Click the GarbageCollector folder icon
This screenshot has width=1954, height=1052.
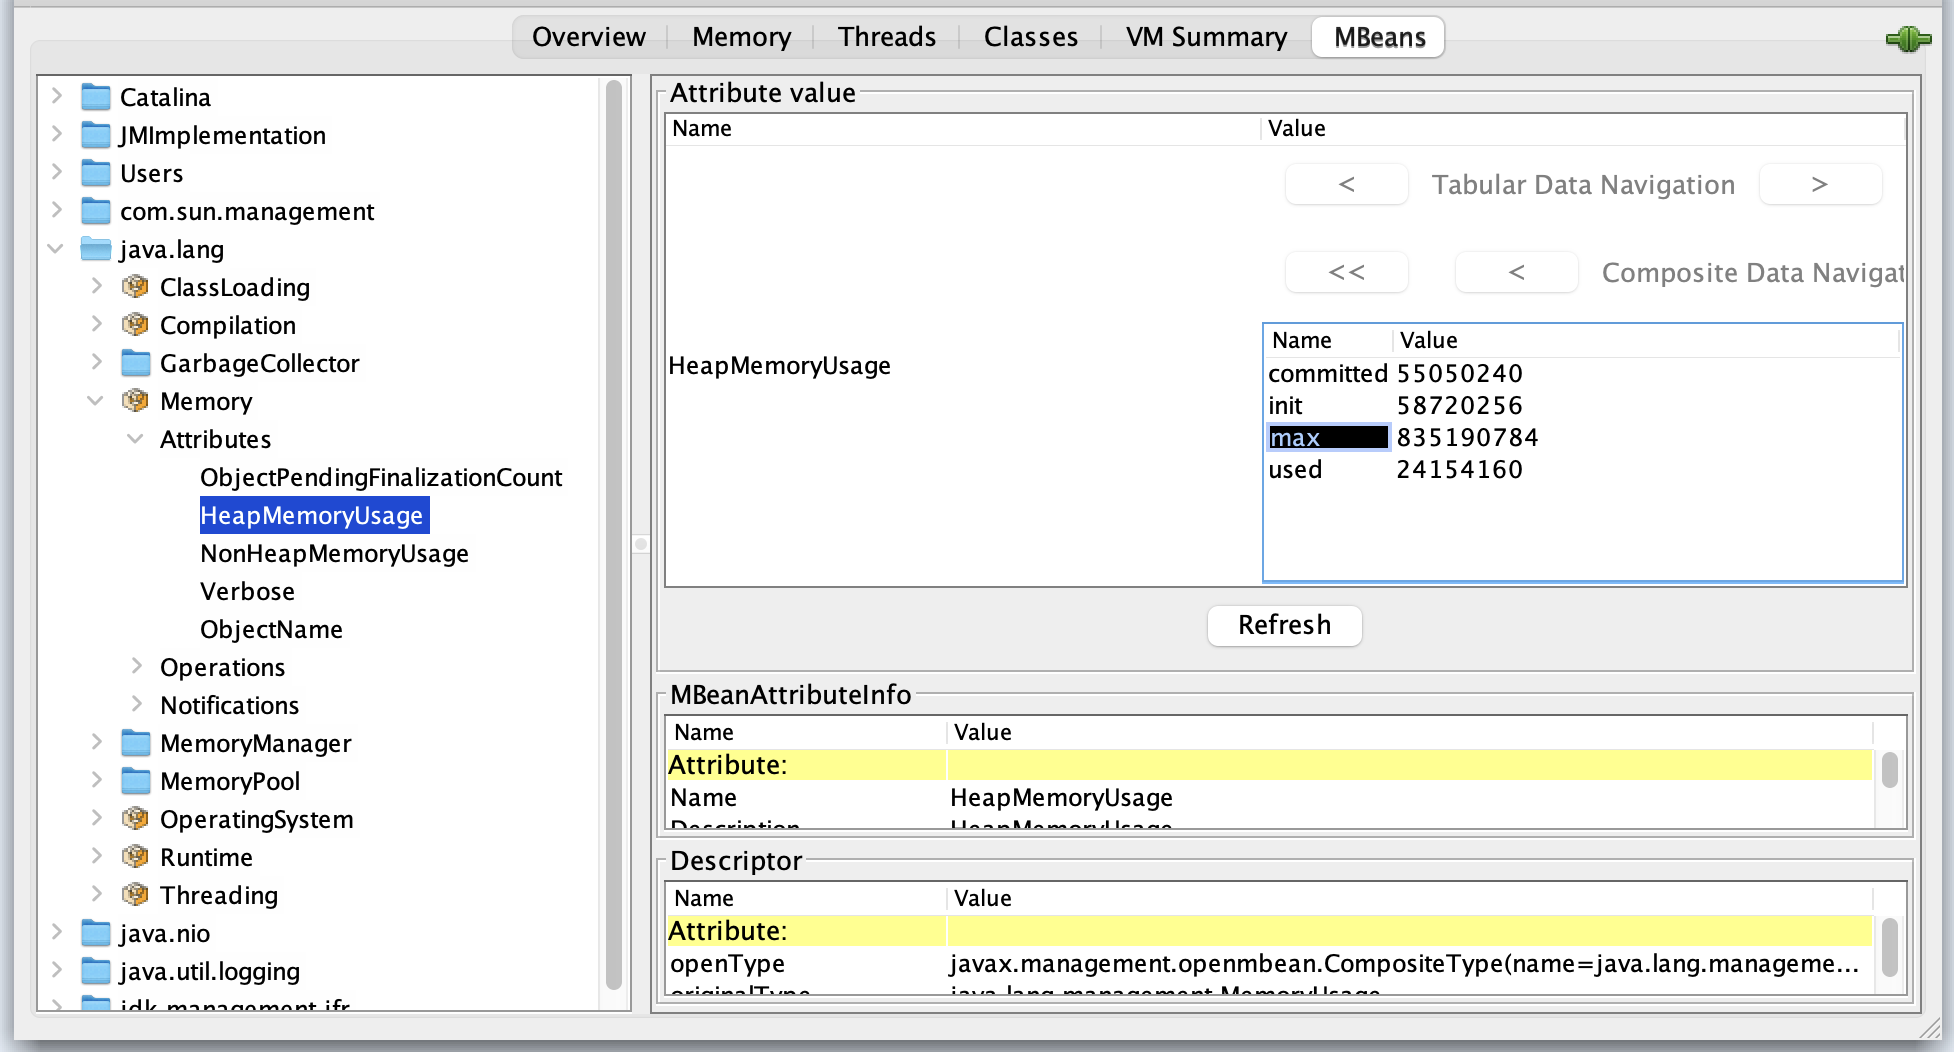[135, 364]
